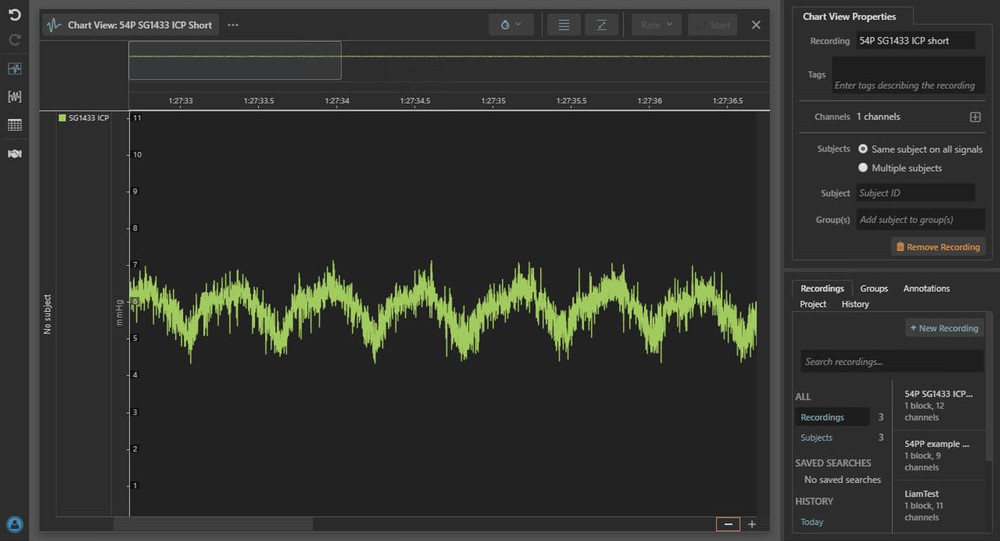The height and width of the screenshot is (541, 1000).
Task: Click the green SG1433 ICP channel swatch
Action: [x=62, y=118]
